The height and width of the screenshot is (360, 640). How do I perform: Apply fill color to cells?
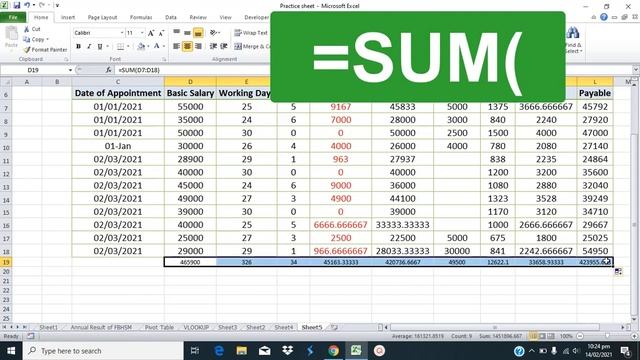pyautogui.click(x=141, y=47)
